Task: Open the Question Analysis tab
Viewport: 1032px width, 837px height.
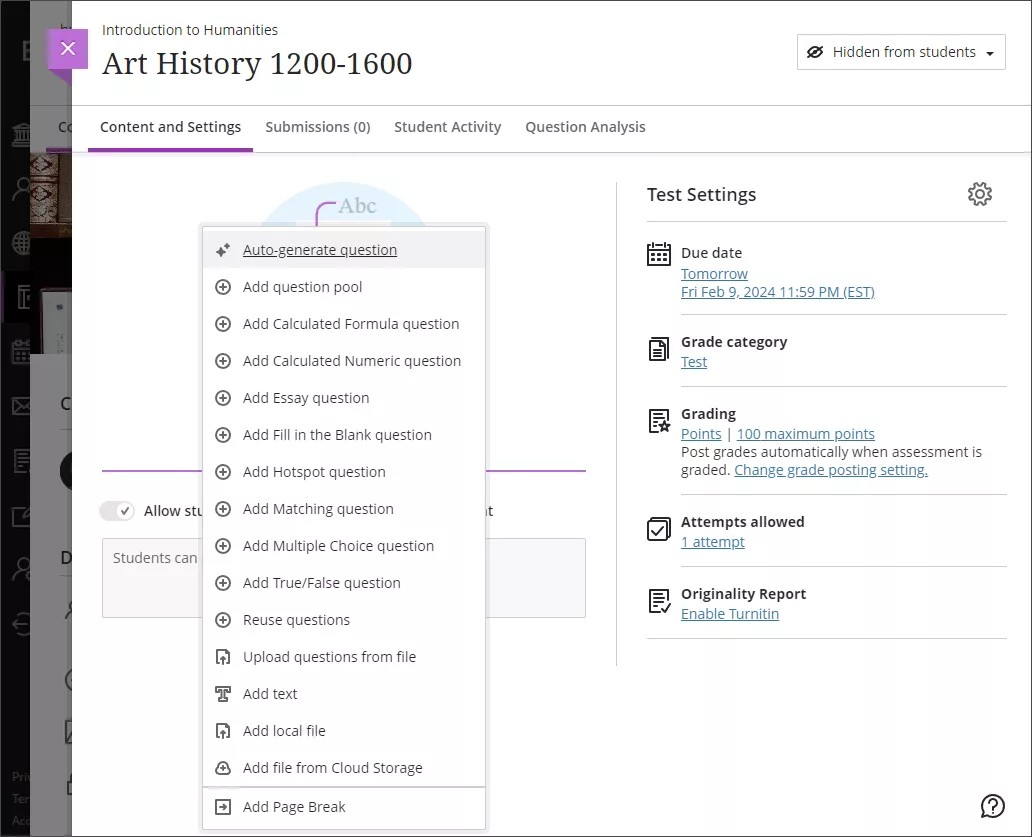Action: tap(585, 127)
